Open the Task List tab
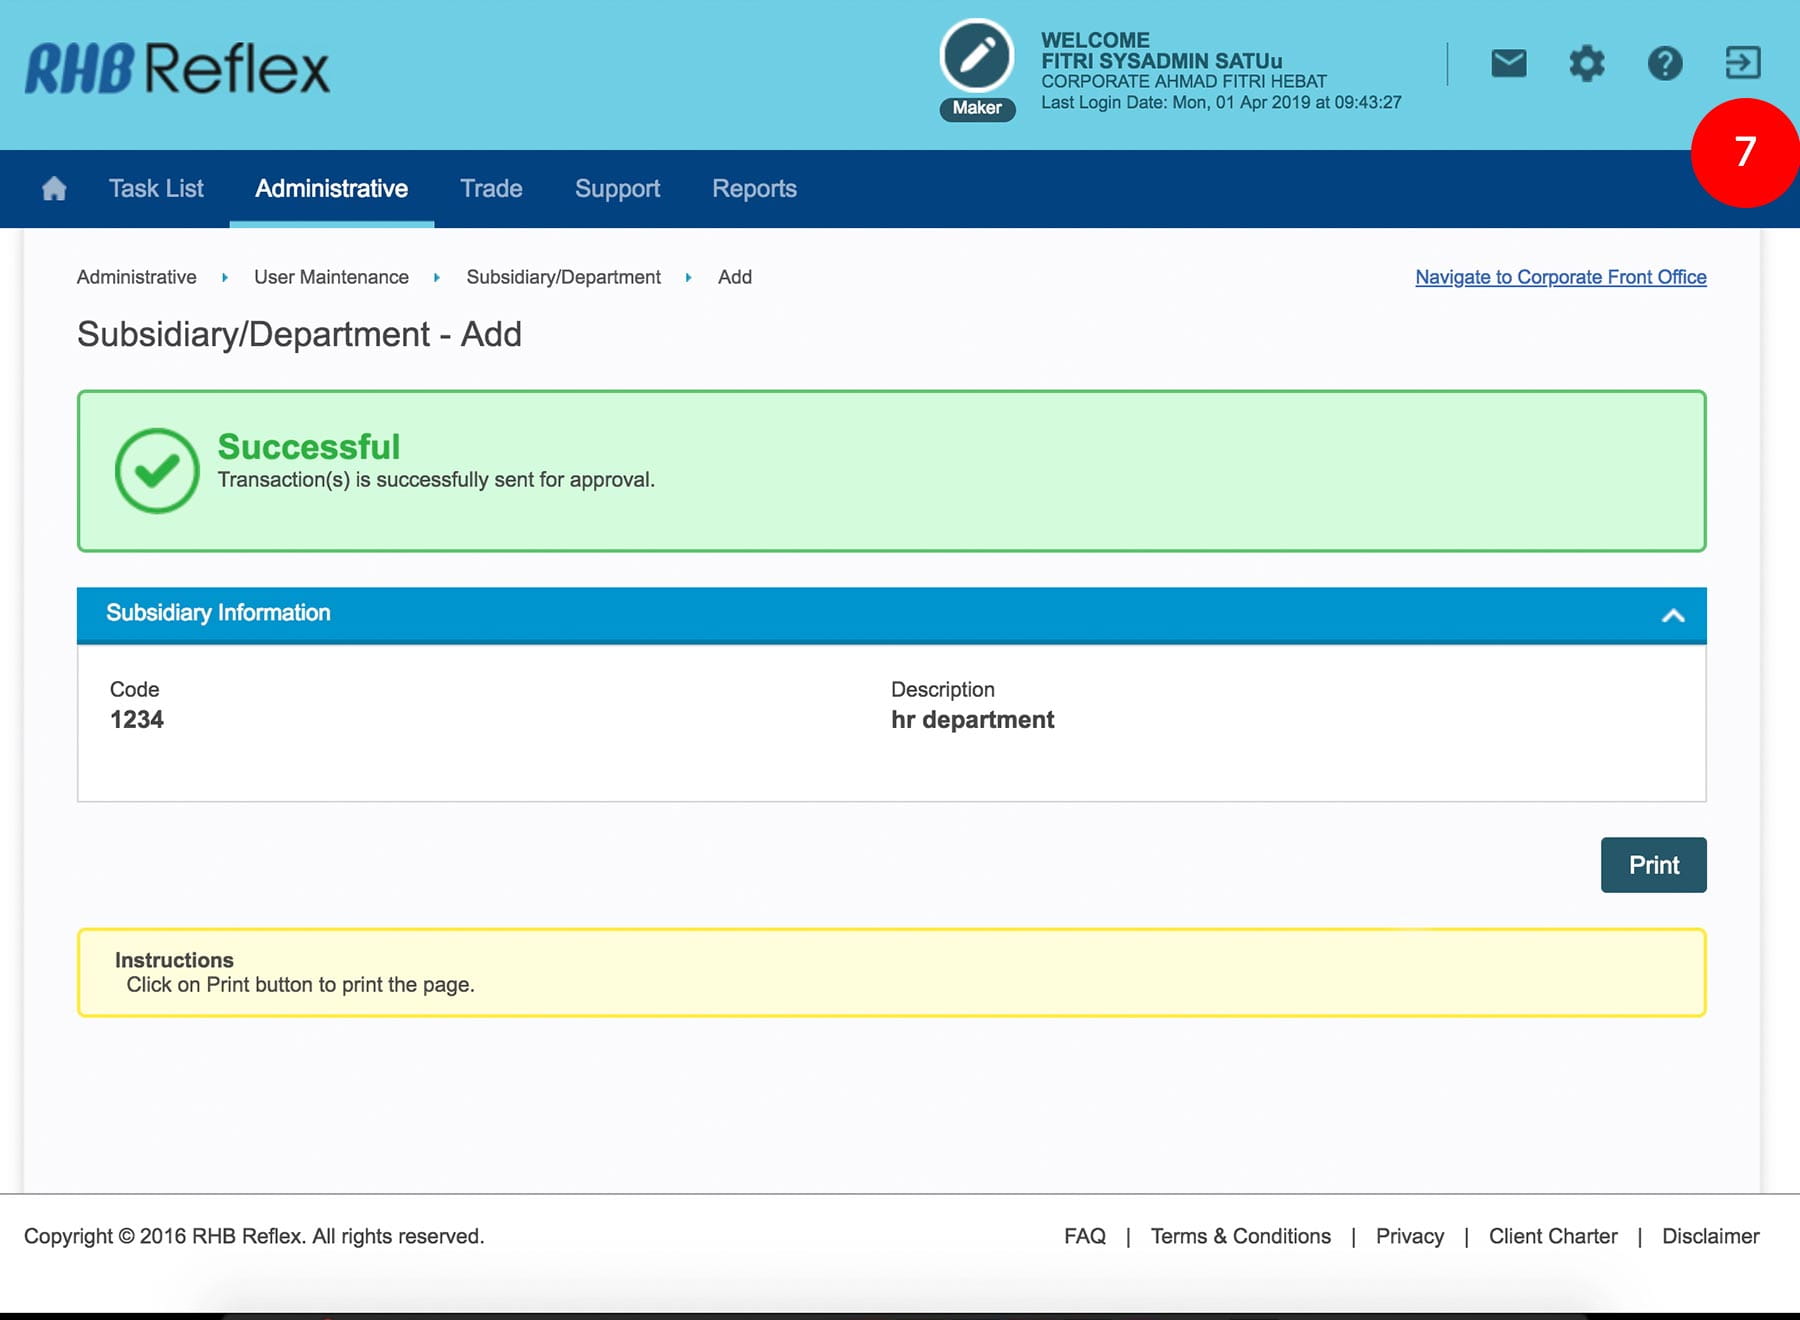 [x=156, y=189]
